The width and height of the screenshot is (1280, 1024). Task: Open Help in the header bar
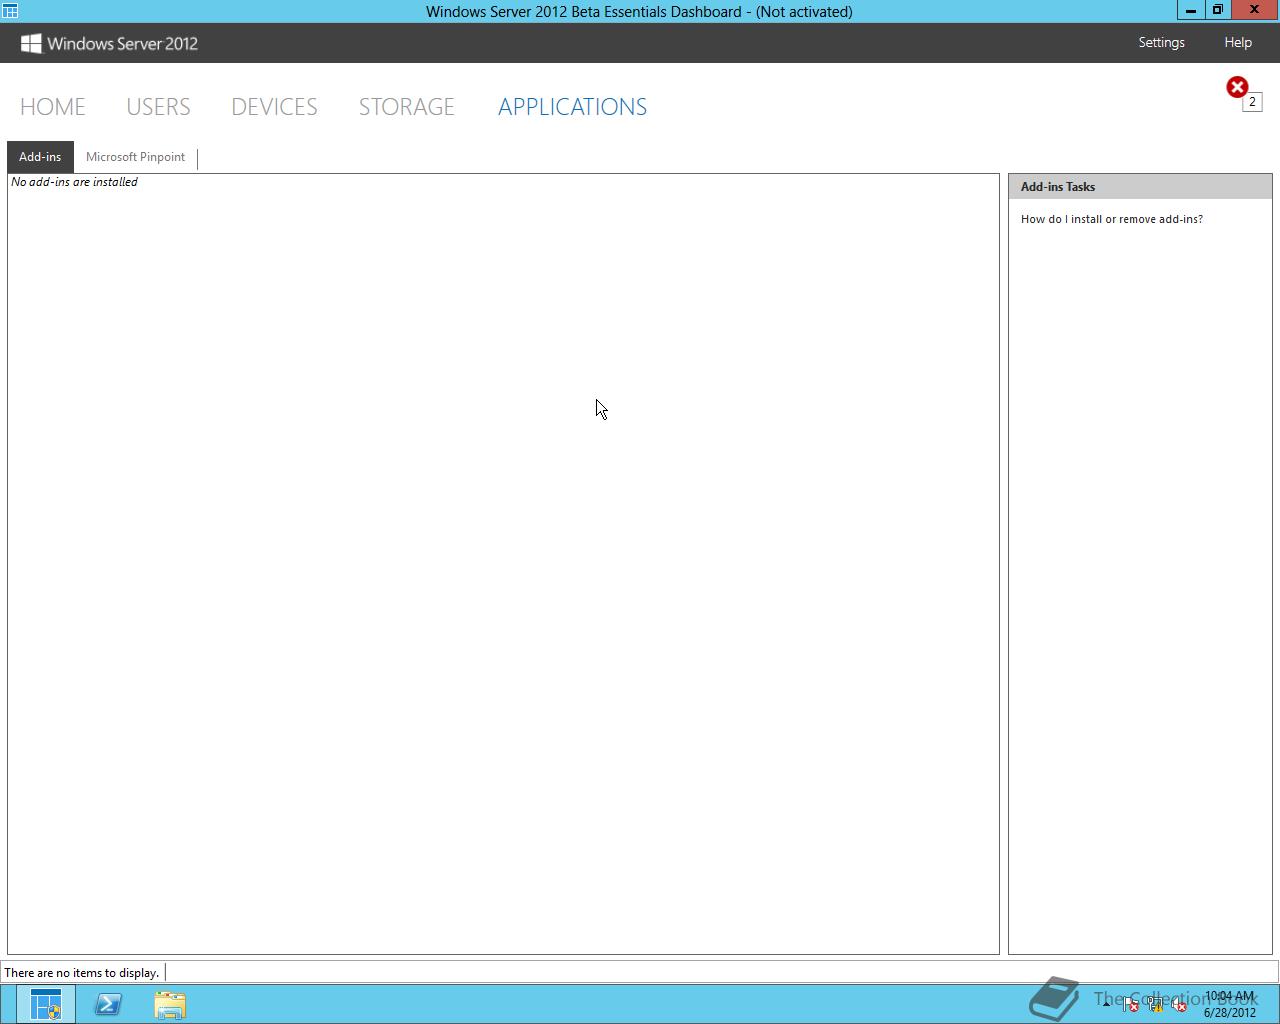point(1238,42)
